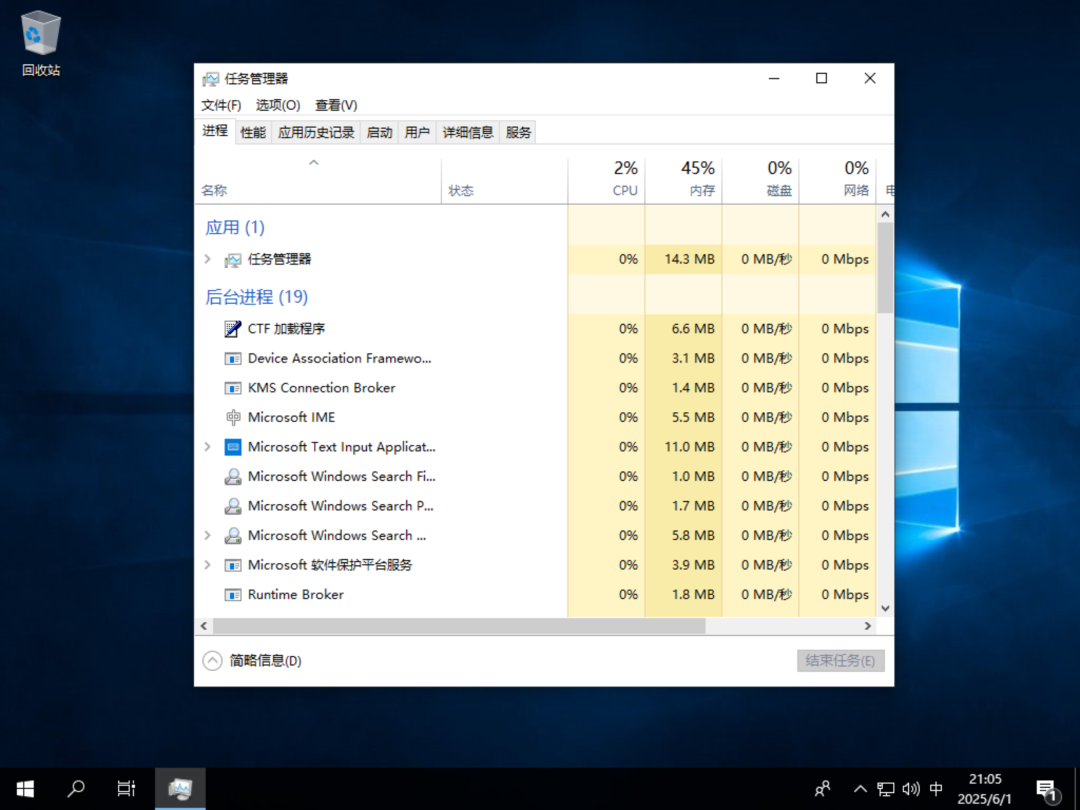Open Task View on the taskbar
The image size is (1080, 810).
(x=126, y=789)
